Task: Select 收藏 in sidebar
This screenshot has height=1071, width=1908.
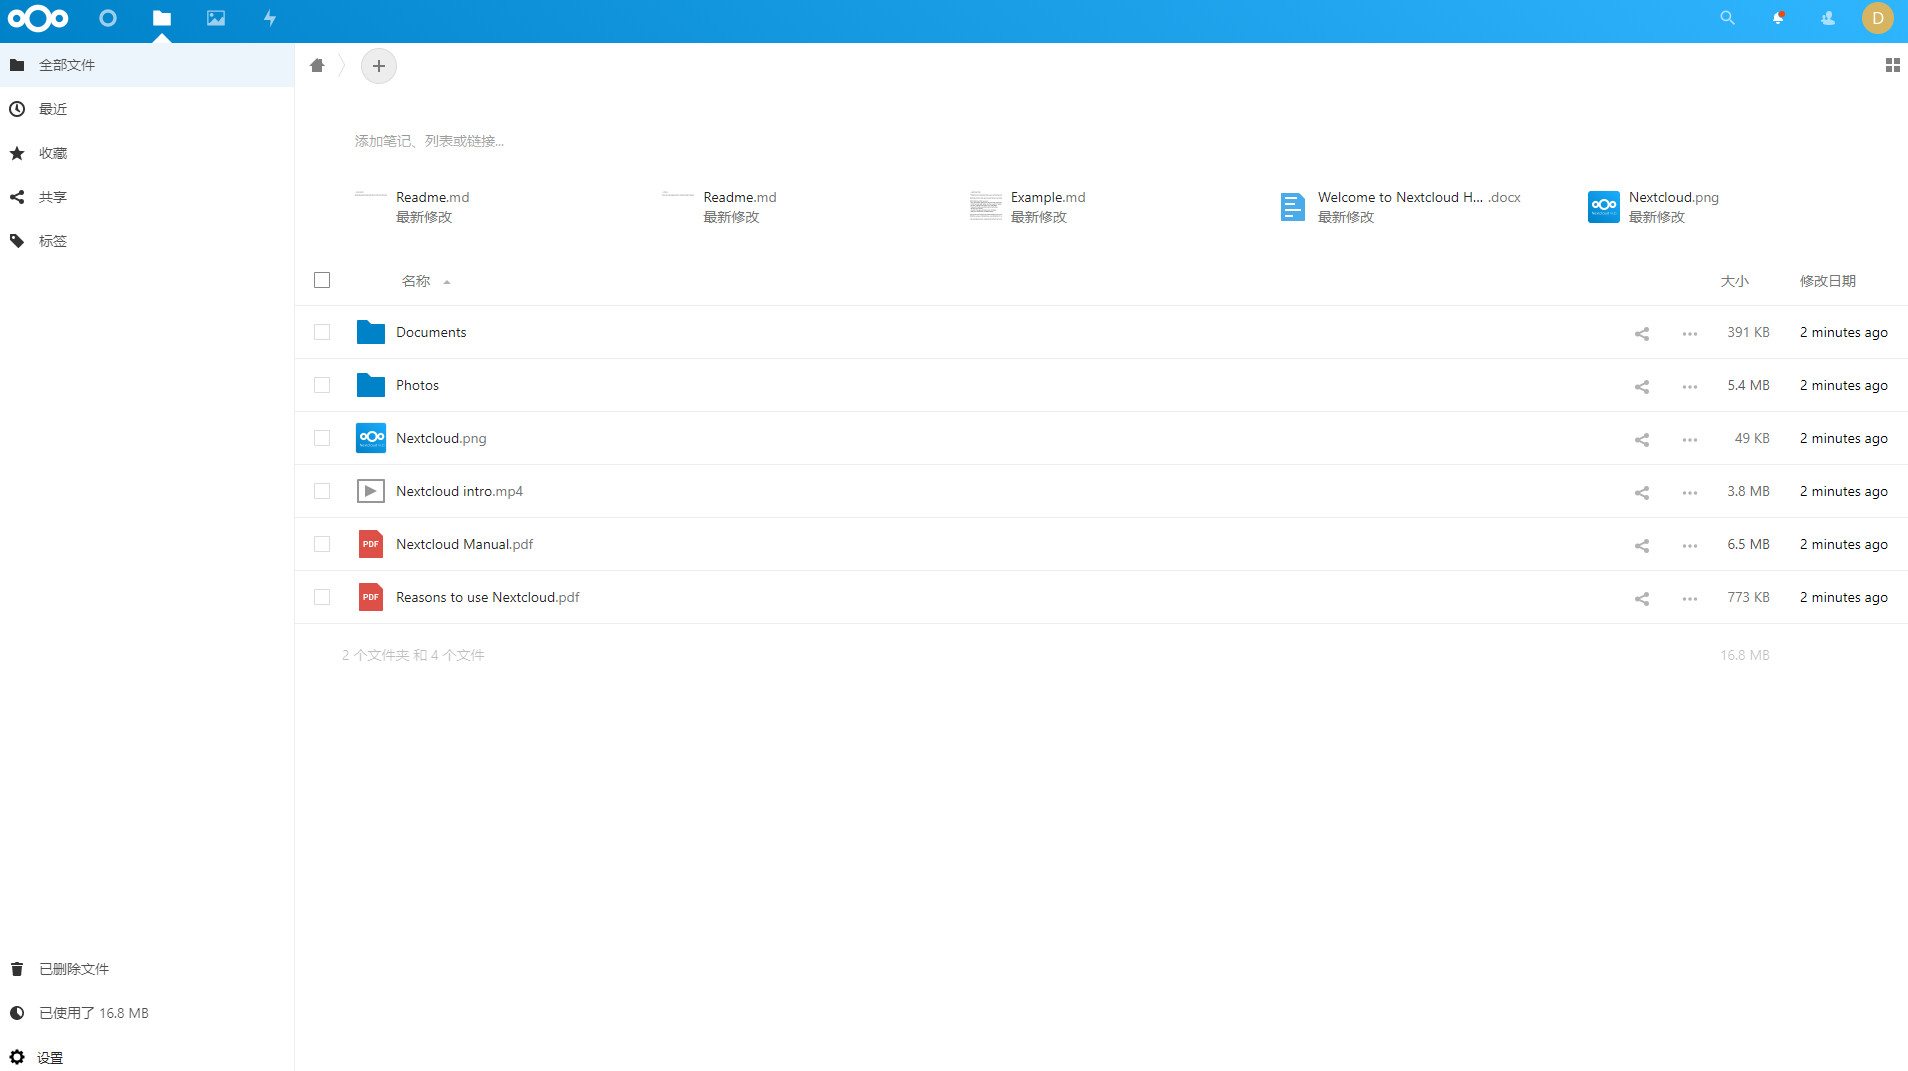Action: point(147,153)
